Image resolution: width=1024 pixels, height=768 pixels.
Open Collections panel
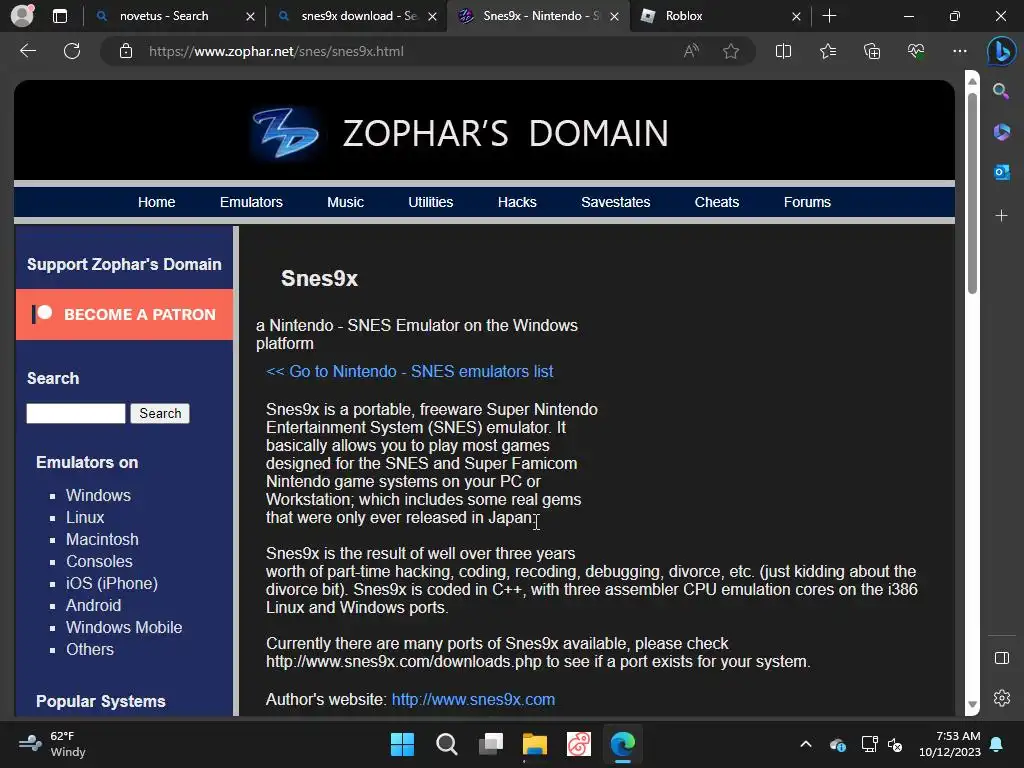872,51
